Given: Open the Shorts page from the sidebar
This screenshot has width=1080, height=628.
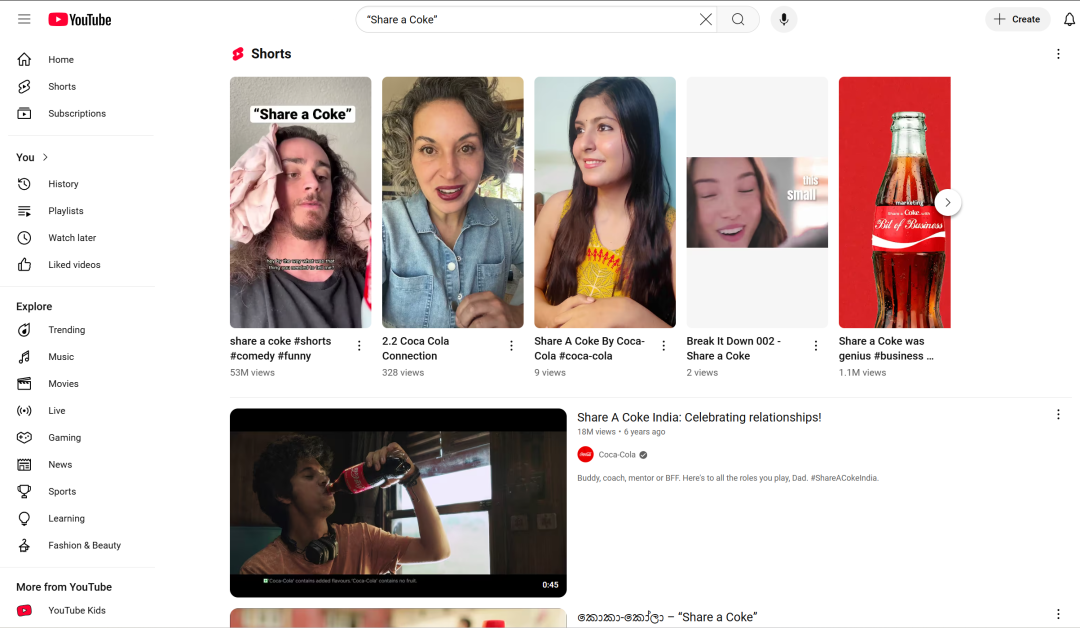Looking at the screenshot, I should pos(61,86).
